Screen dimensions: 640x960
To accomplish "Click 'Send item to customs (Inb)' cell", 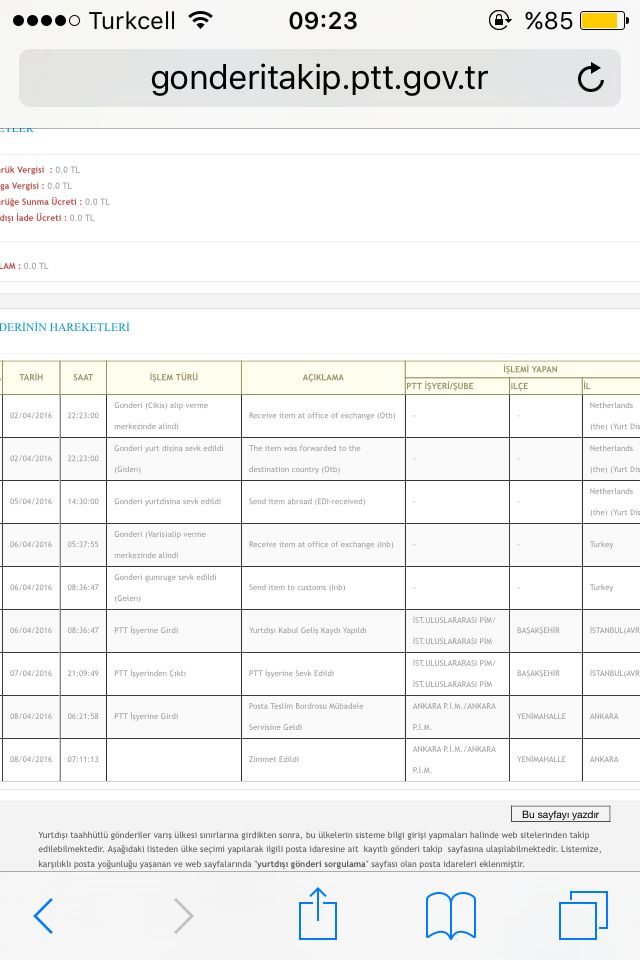I will [323, 588].
